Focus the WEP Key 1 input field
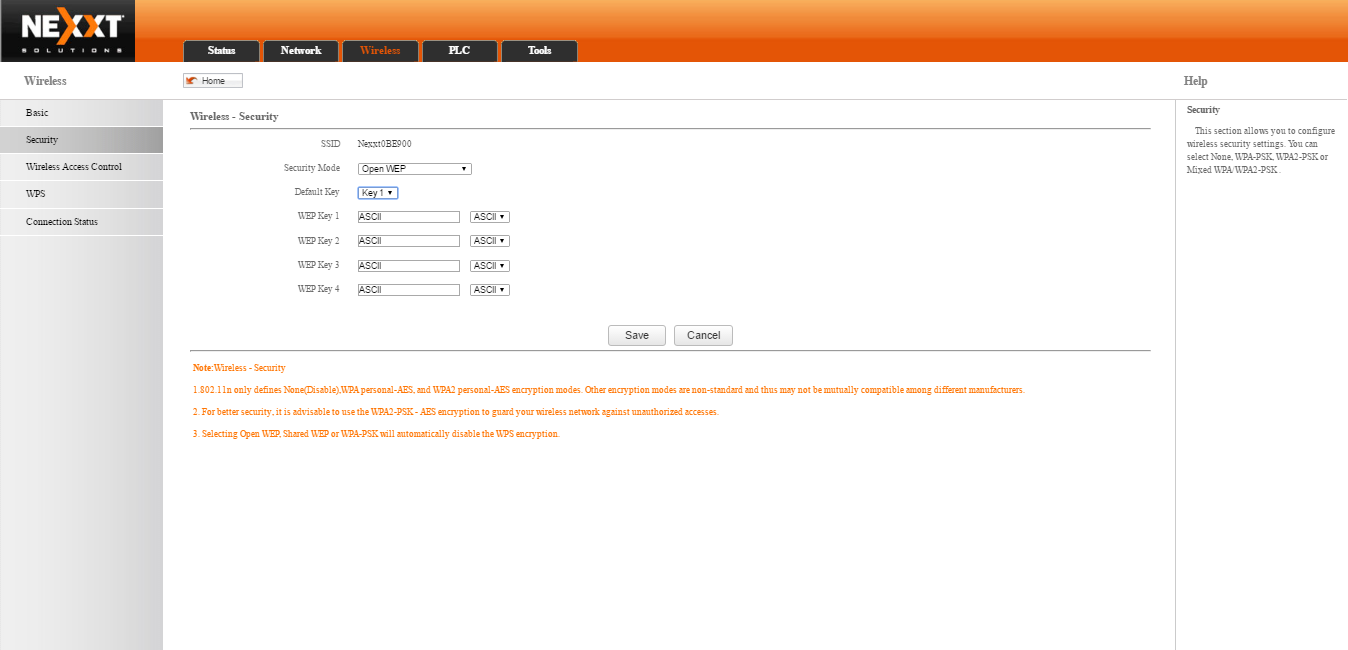 coord(408,217)
